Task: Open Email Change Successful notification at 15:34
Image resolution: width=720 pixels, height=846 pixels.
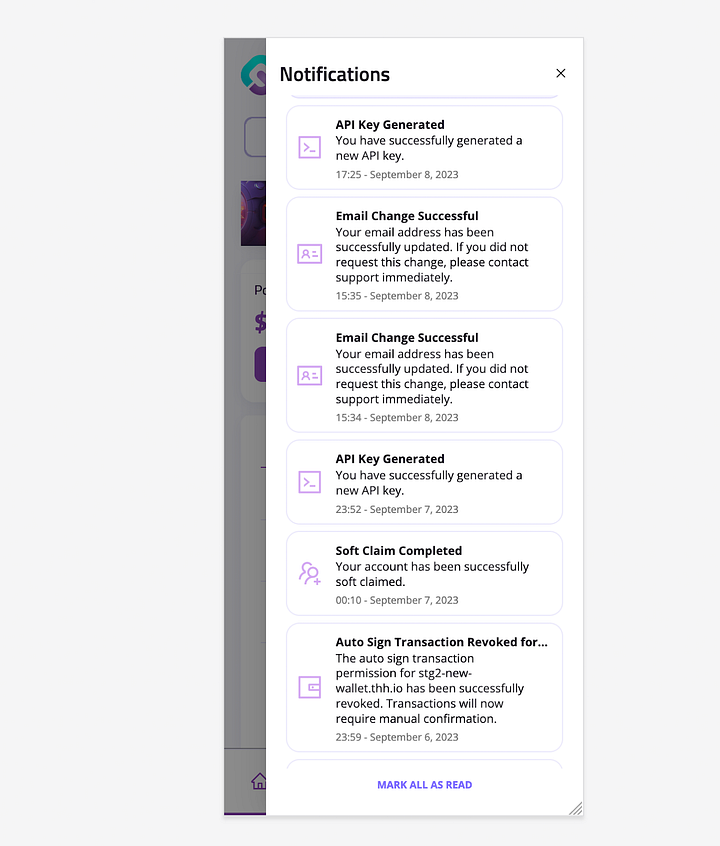Action: (x=424, y=376)
